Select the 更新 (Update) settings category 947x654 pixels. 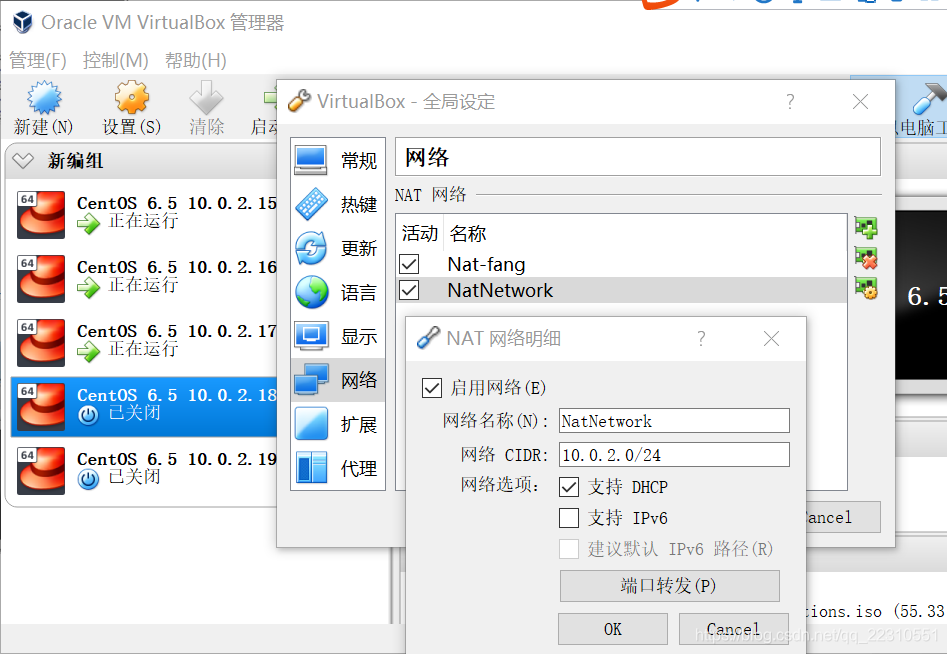tap(337, 248)
